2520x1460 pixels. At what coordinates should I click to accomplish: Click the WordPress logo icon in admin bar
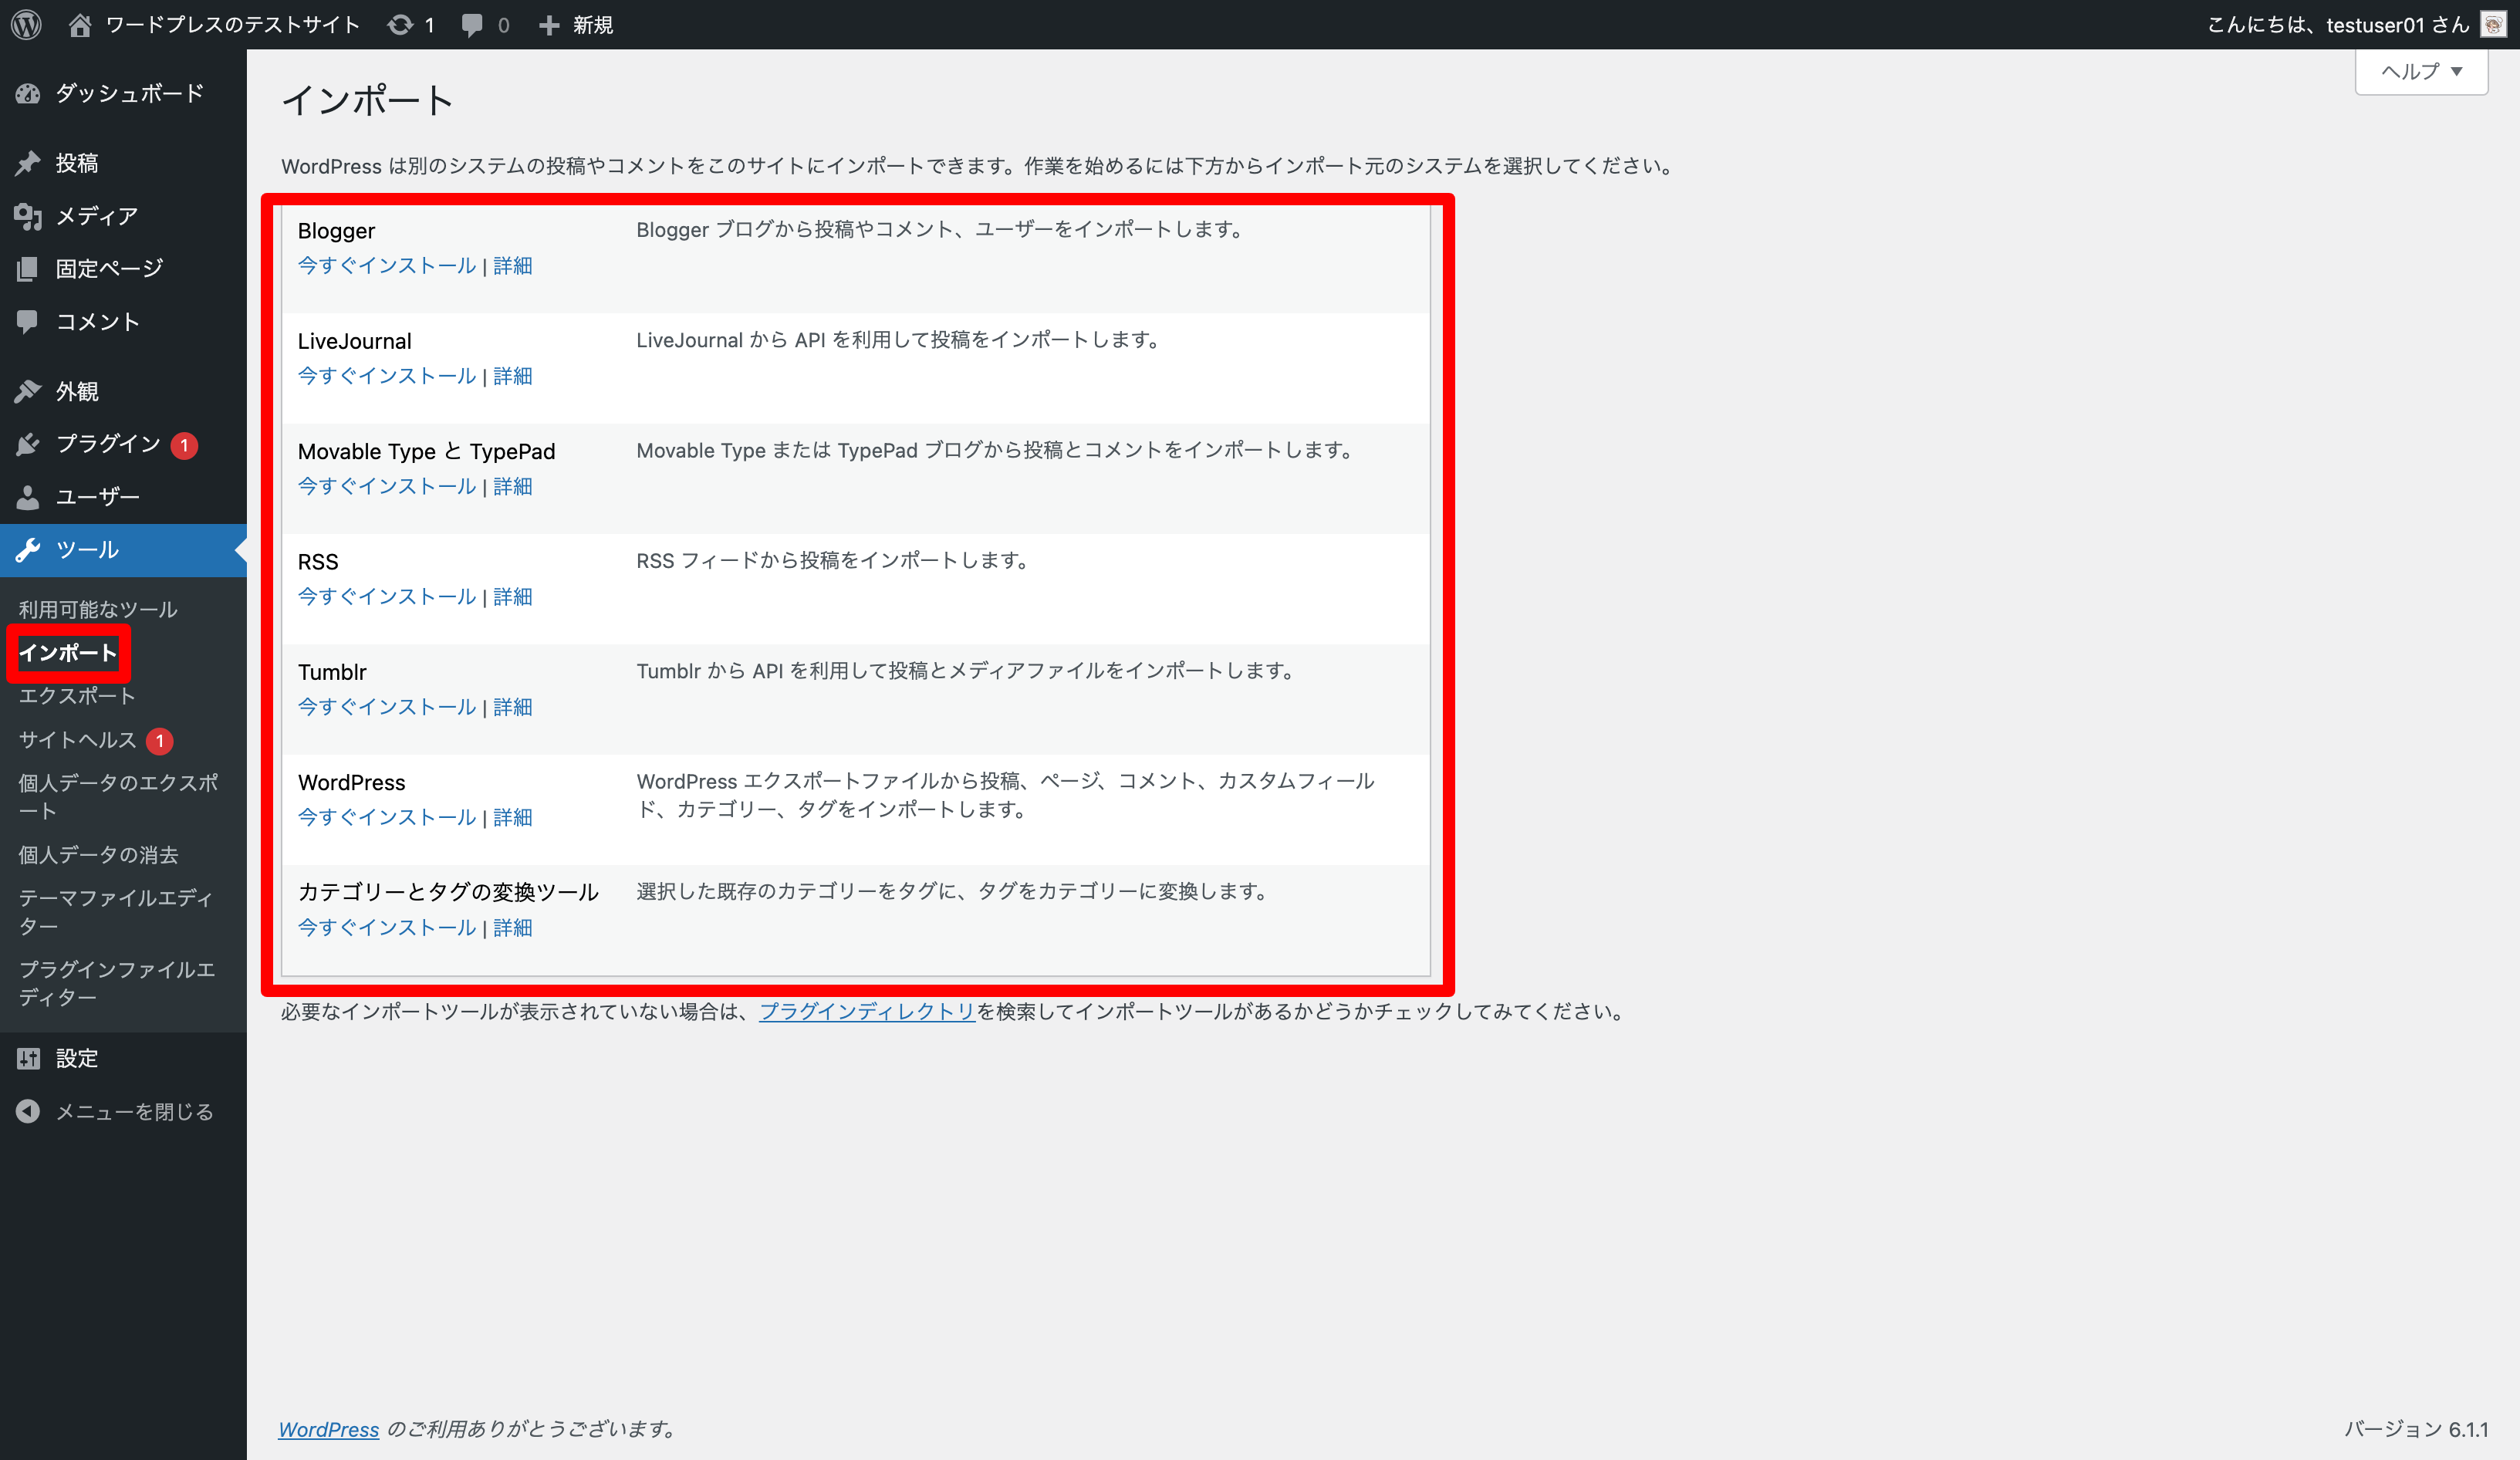[x=27, y=25]
